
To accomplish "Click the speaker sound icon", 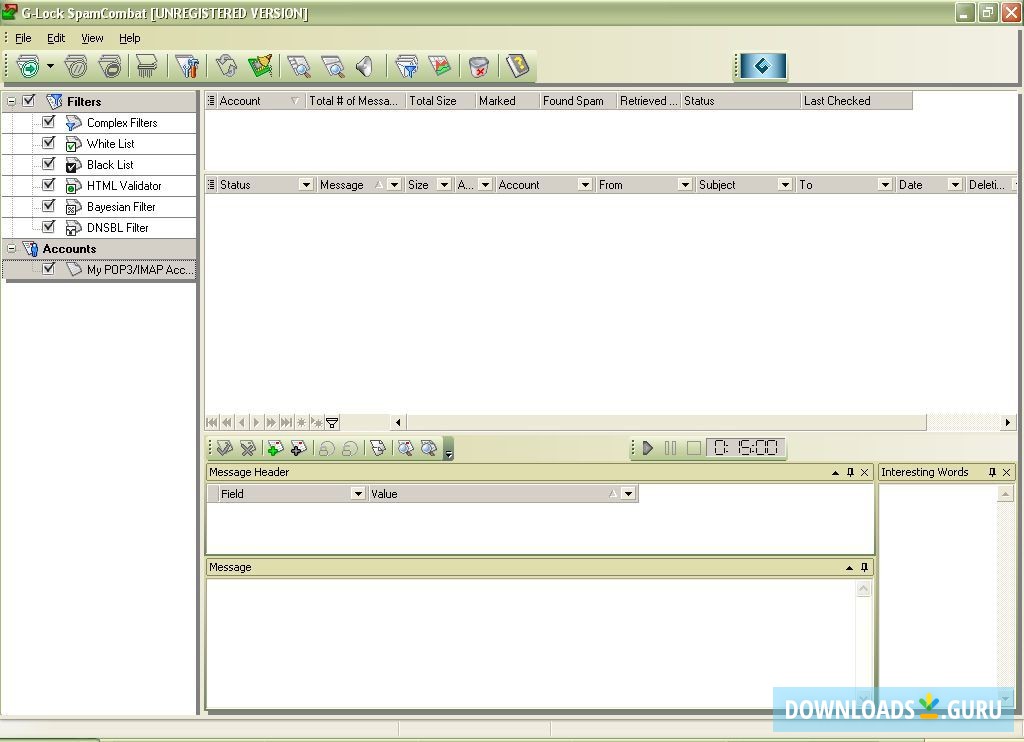I will point(364,67).
